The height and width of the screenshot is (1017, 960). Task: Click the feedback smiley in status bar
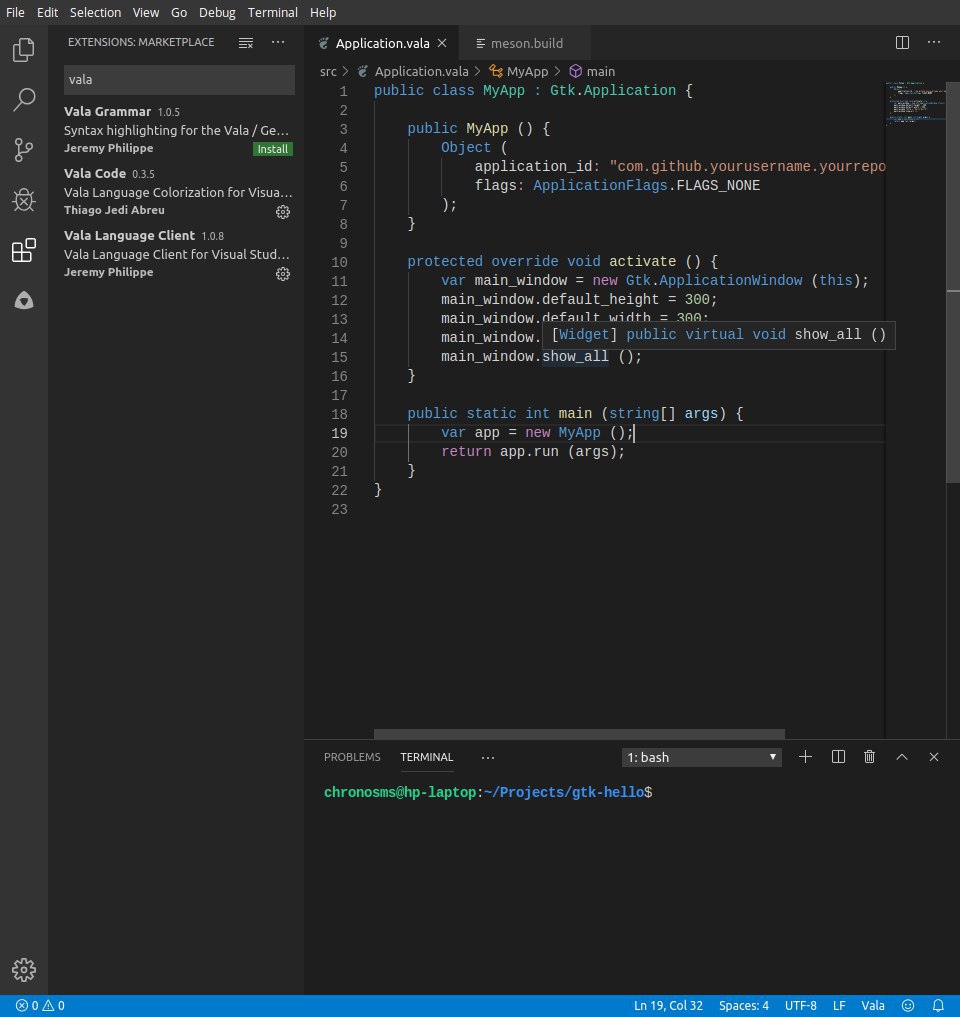click(908, 1005)
